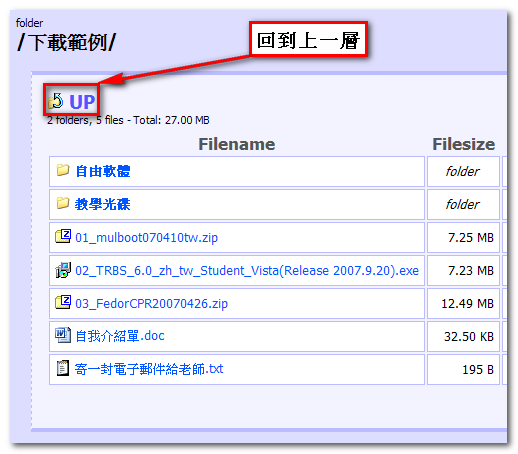Screen dimensions: 518x454
Task: Click zip icon for 03_FedorCPR20070426.zip
Action: [x=63, y=302]
